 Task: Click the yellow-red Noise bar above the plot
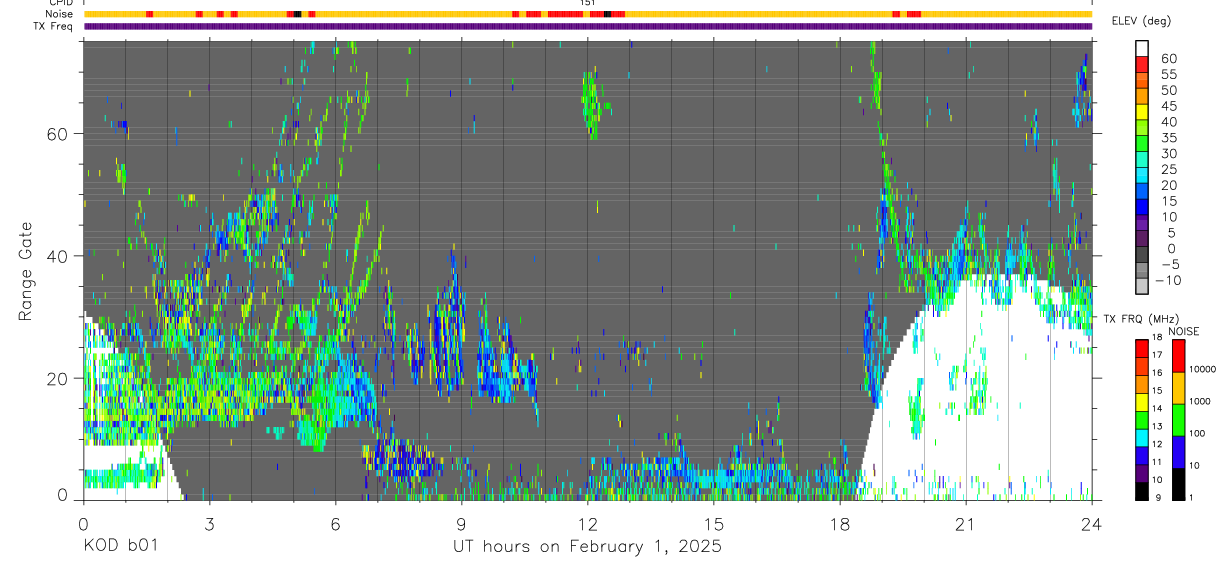pos(588,14)
